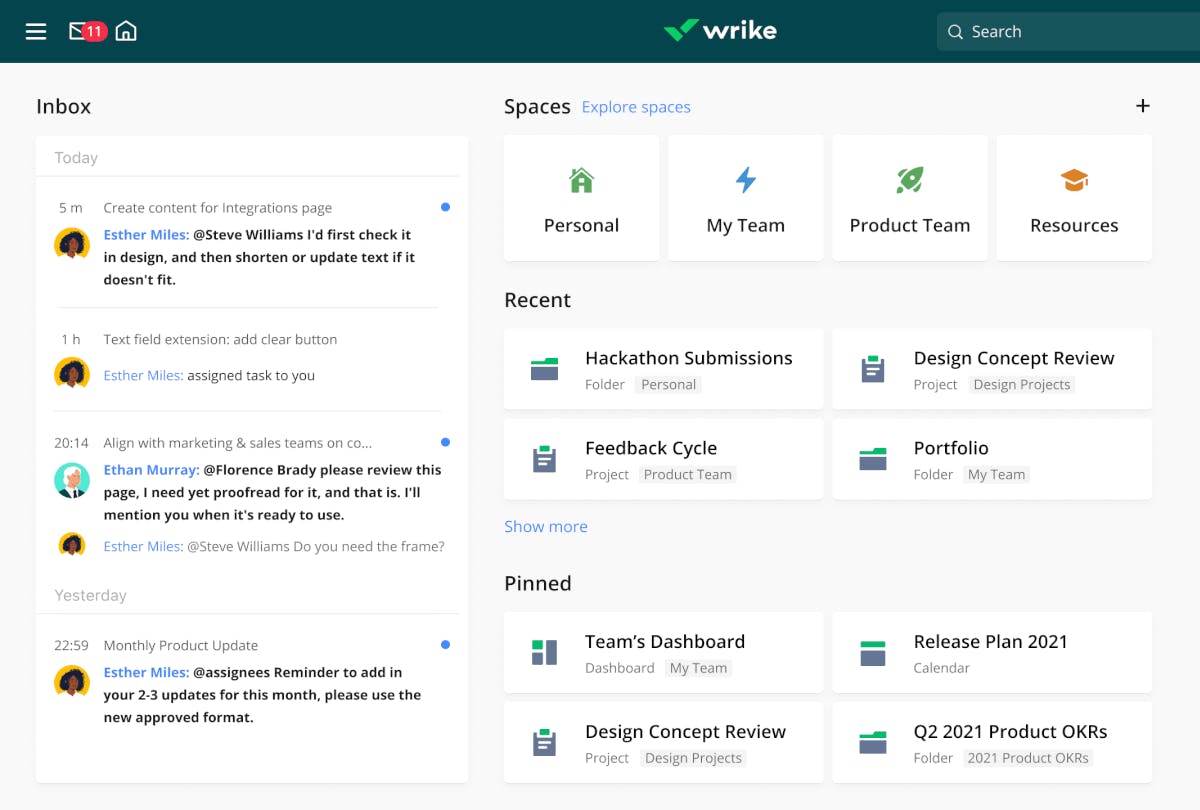Click Esther Miles's avatar in the first inbox message

pyautogui.click(x=72, y=243)
